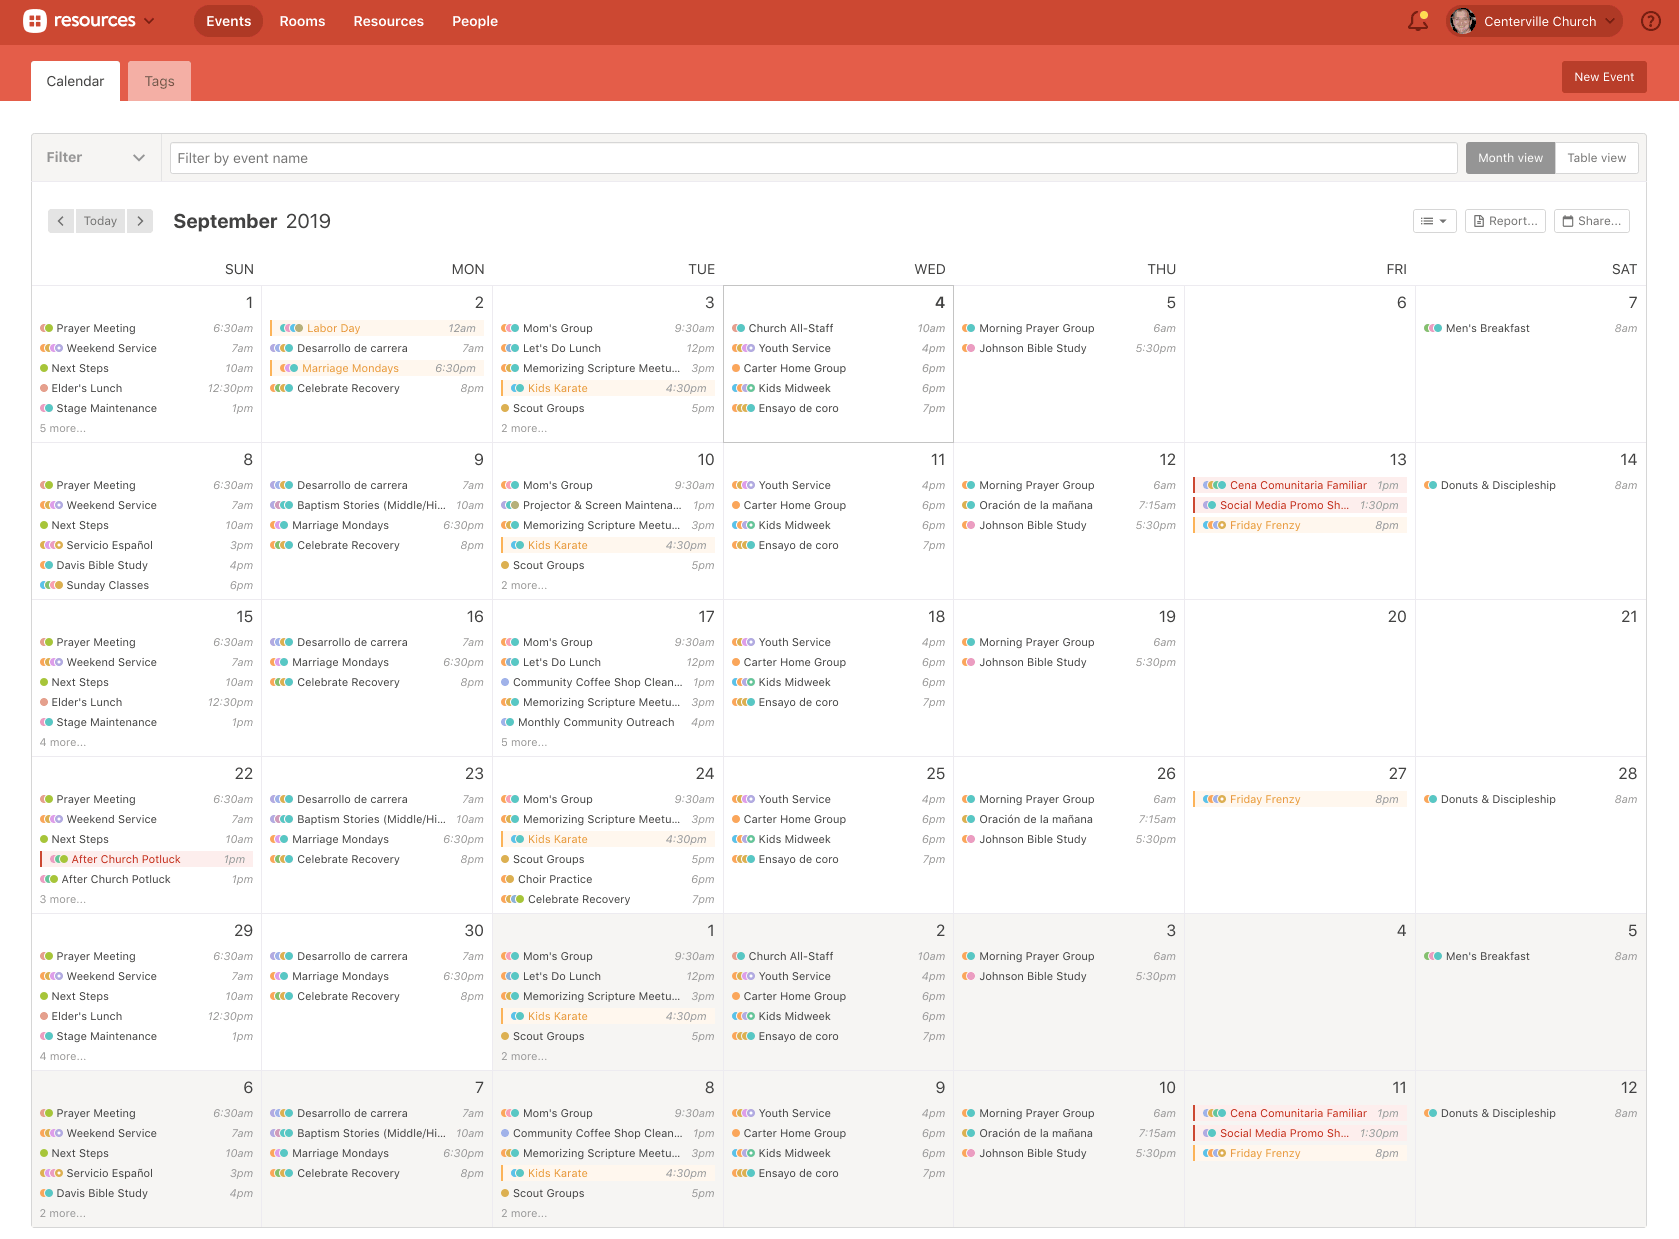Click the Resources app logo icon
Image resolution: width=1679 pixels, height=1239 pixels.
pos(35,21)
